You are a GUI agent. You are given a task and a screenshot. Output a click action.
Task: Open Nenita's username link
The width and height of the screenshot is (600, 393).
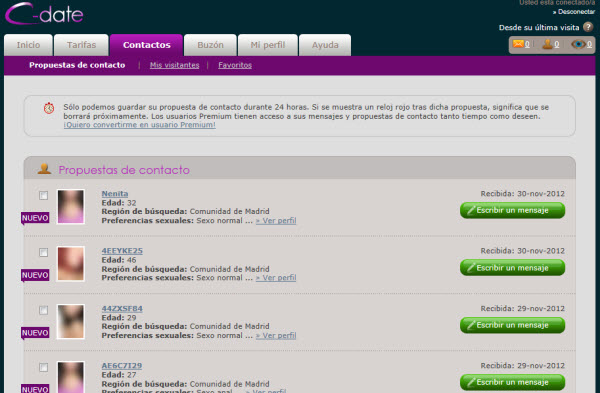coord(115,194)
